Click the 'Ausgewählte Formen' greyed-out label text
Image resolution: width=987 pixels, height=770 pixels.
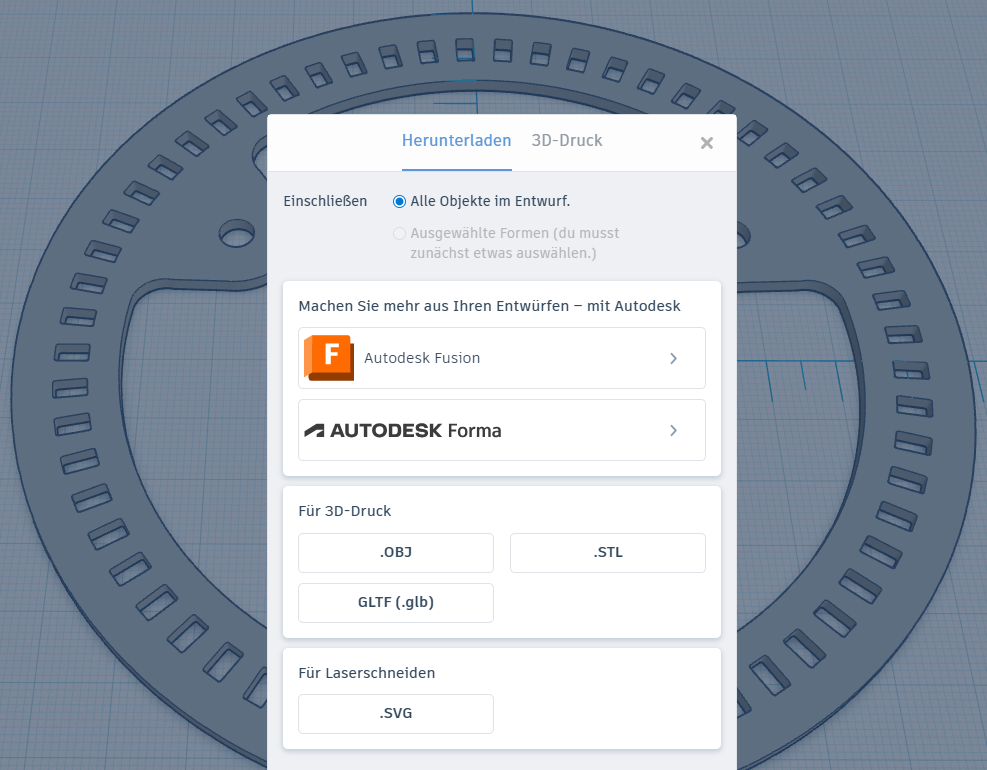515,233
